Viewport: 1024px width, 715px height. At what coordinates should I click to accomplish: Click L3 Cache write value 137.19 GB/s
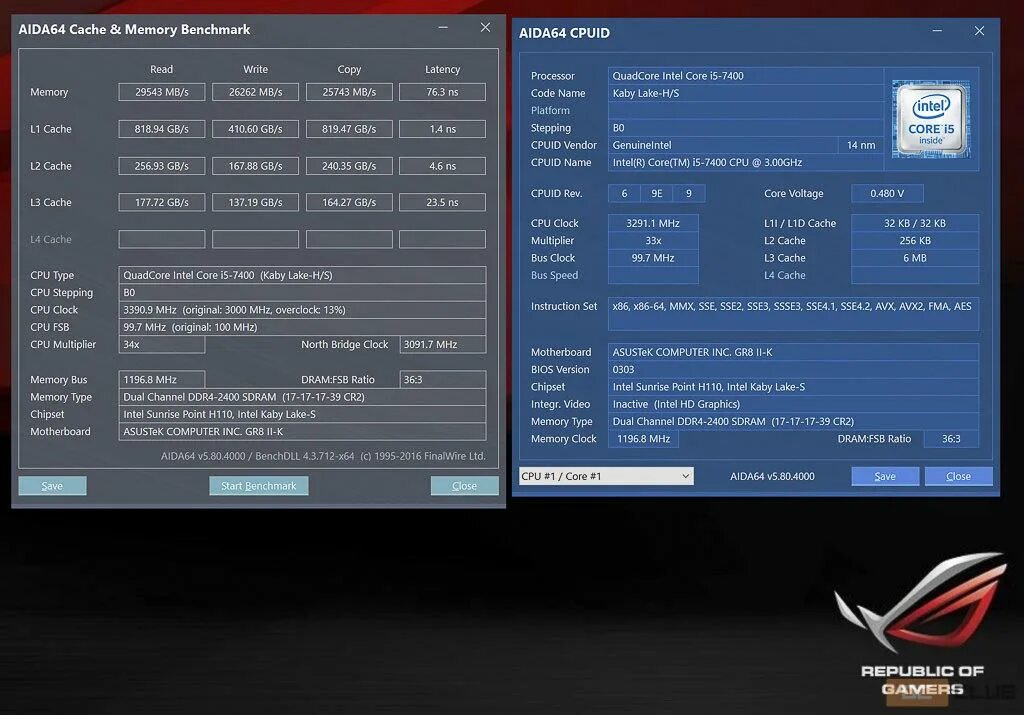tap(255, 202)
